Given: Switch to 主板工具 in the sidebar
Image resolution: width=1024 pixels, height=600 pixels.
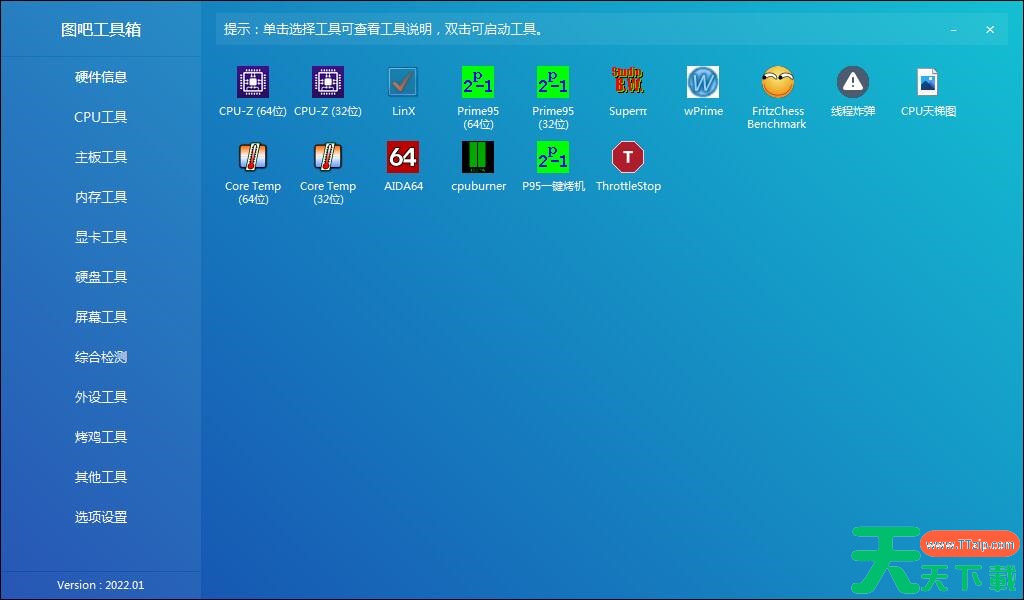Looking at the screenshot, I should (101, 157).
